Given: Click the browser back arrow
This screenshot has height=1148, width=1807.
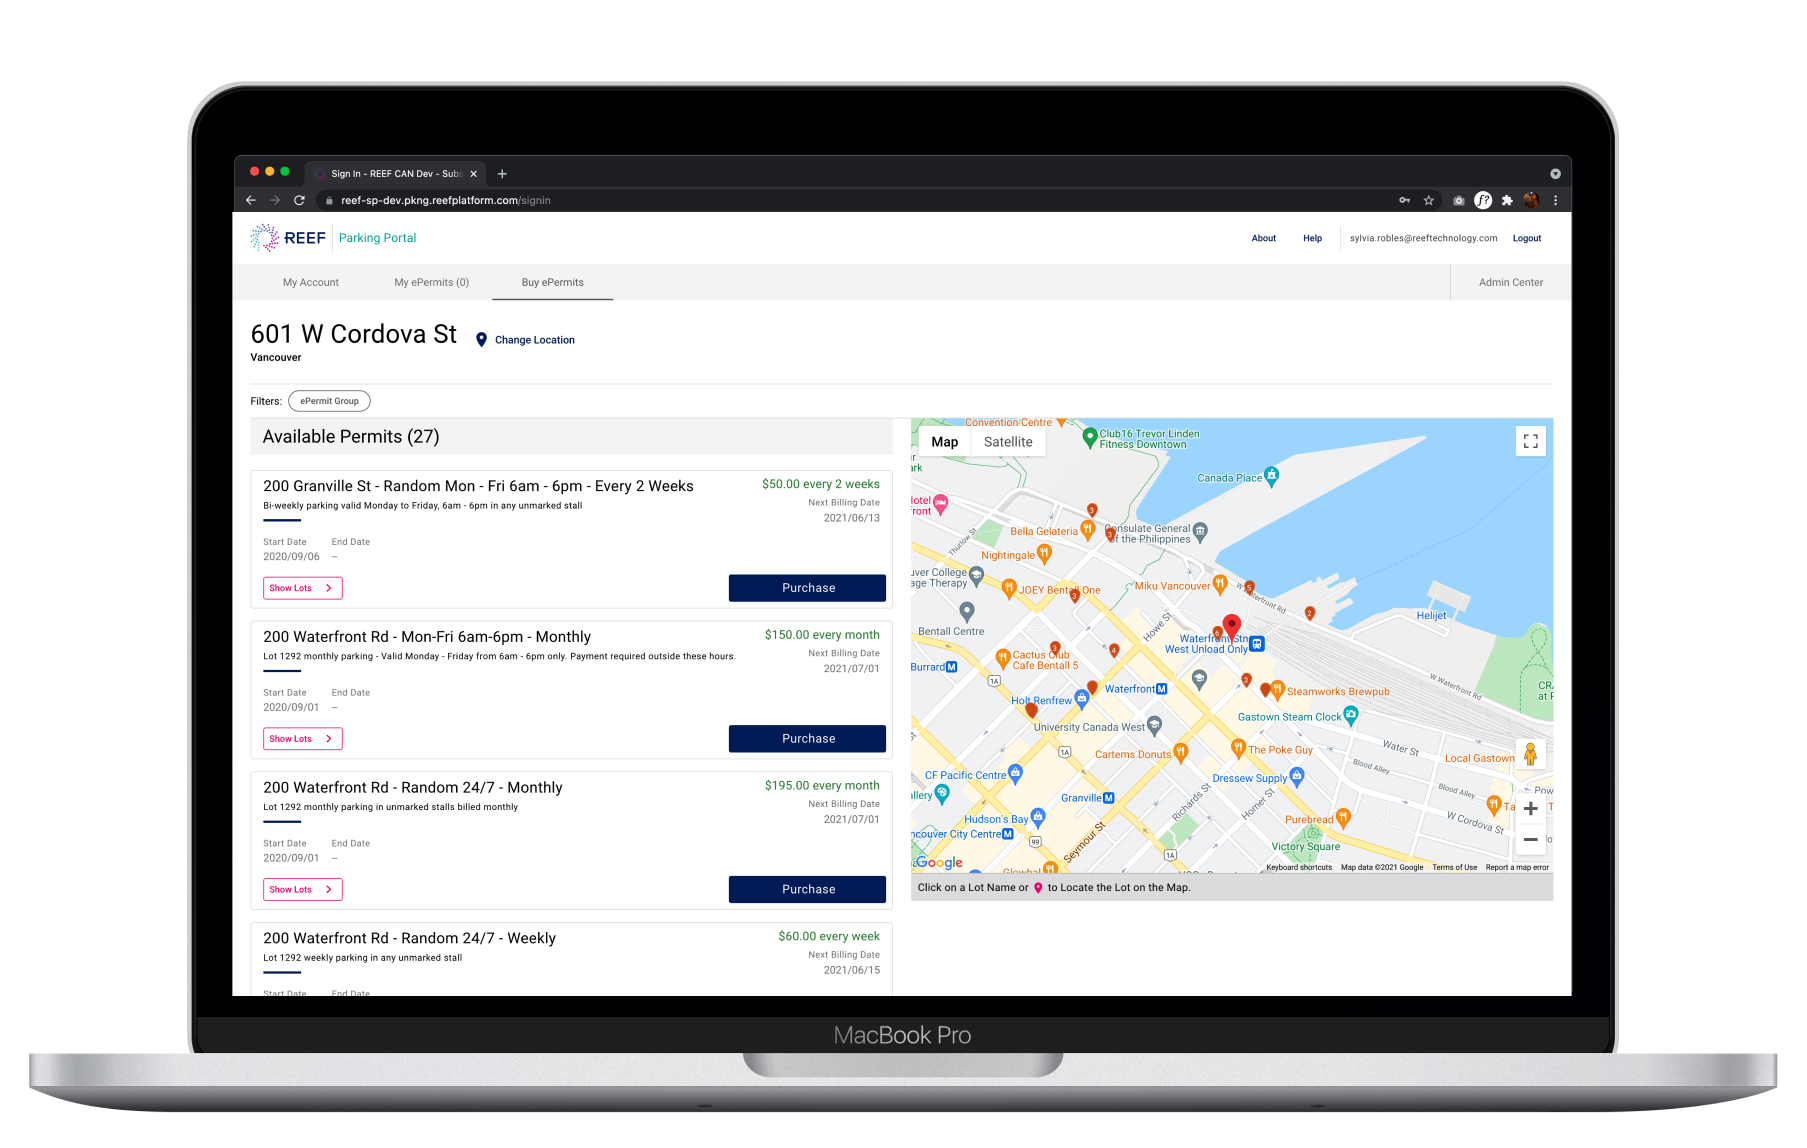Looking at the screenshot, I should (x=251, y=200).
